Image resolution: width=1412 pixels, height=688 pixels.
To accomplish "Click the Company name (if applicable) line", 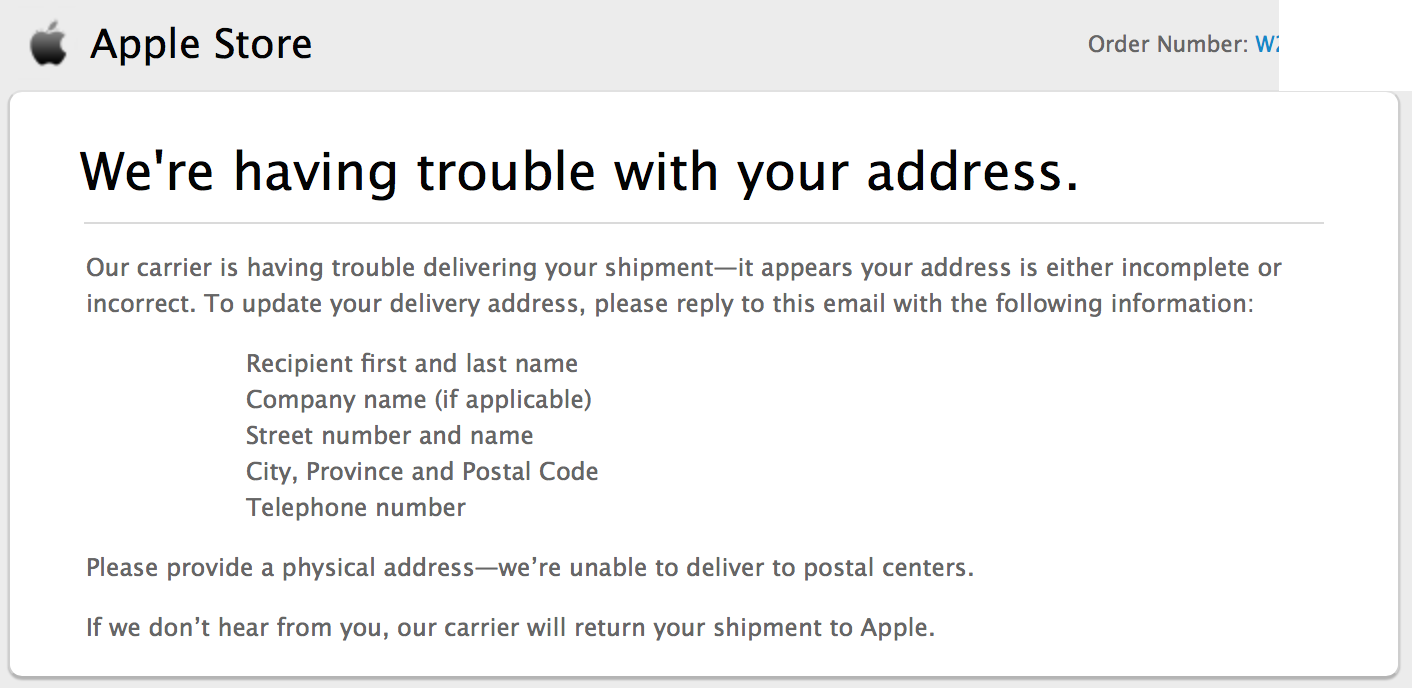I will (x=419, y=400).
